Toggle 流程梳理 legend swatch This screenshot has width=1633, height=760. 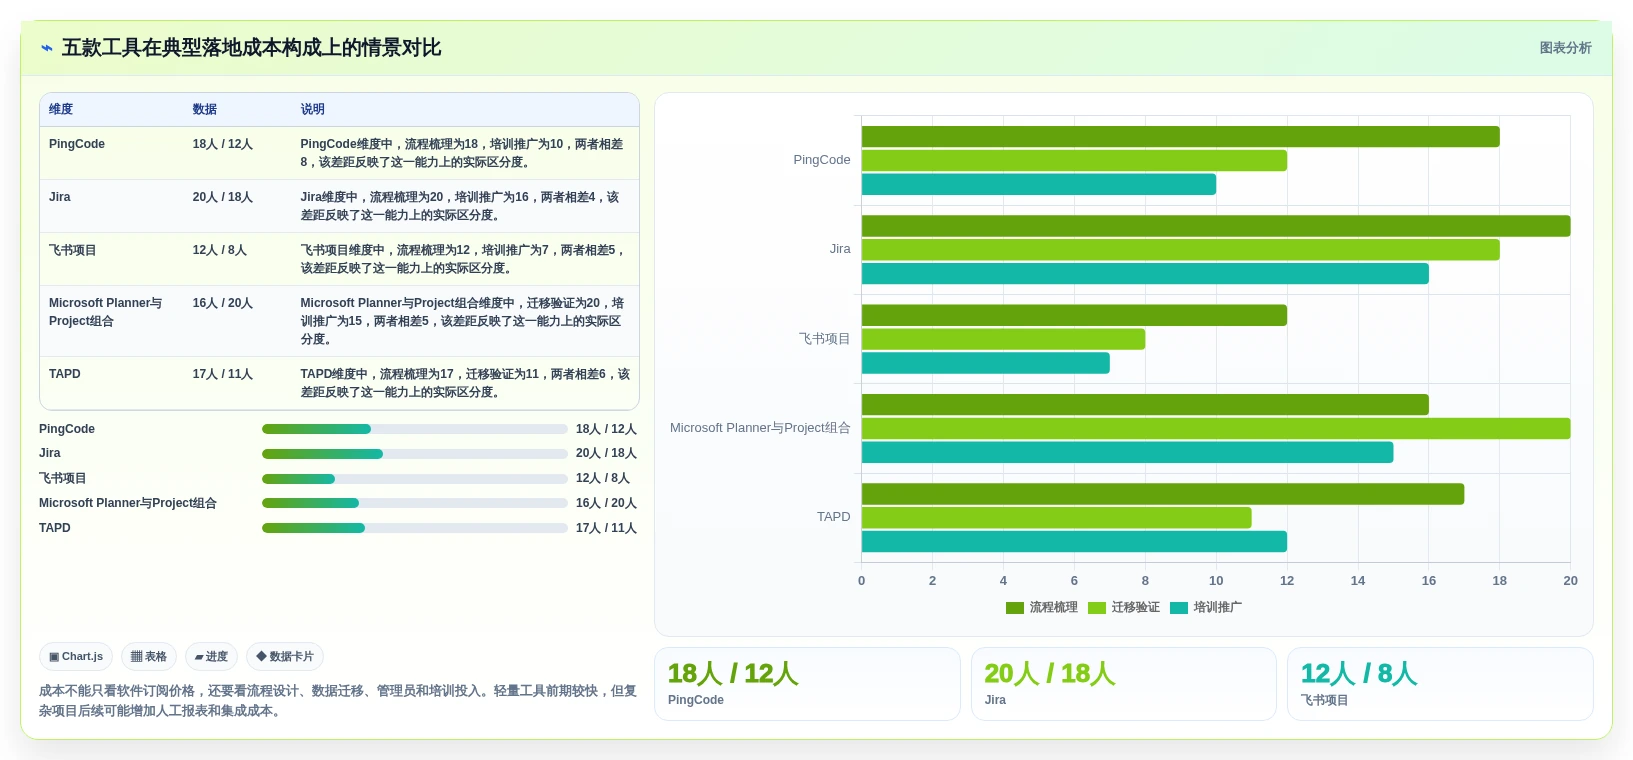click(1015, 608)
